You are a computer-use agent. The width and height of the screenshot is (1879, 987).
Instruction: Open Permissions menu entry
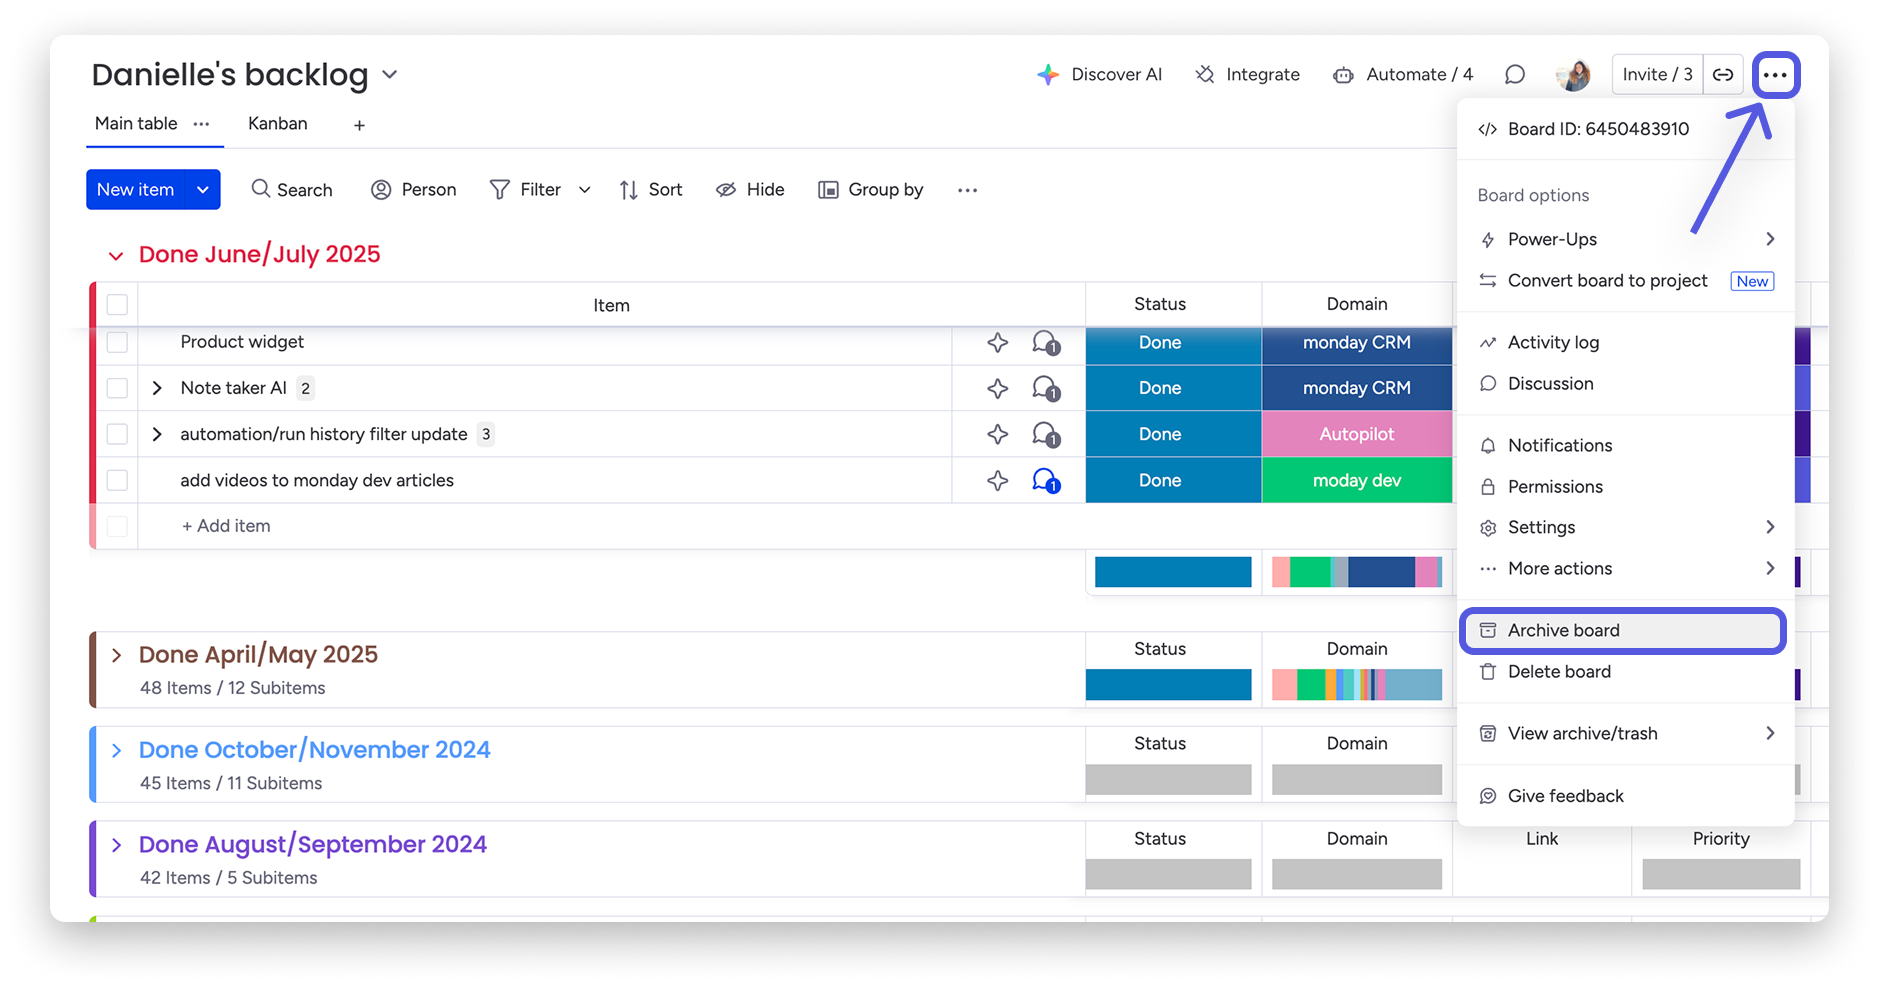[x=1625, y=487]
